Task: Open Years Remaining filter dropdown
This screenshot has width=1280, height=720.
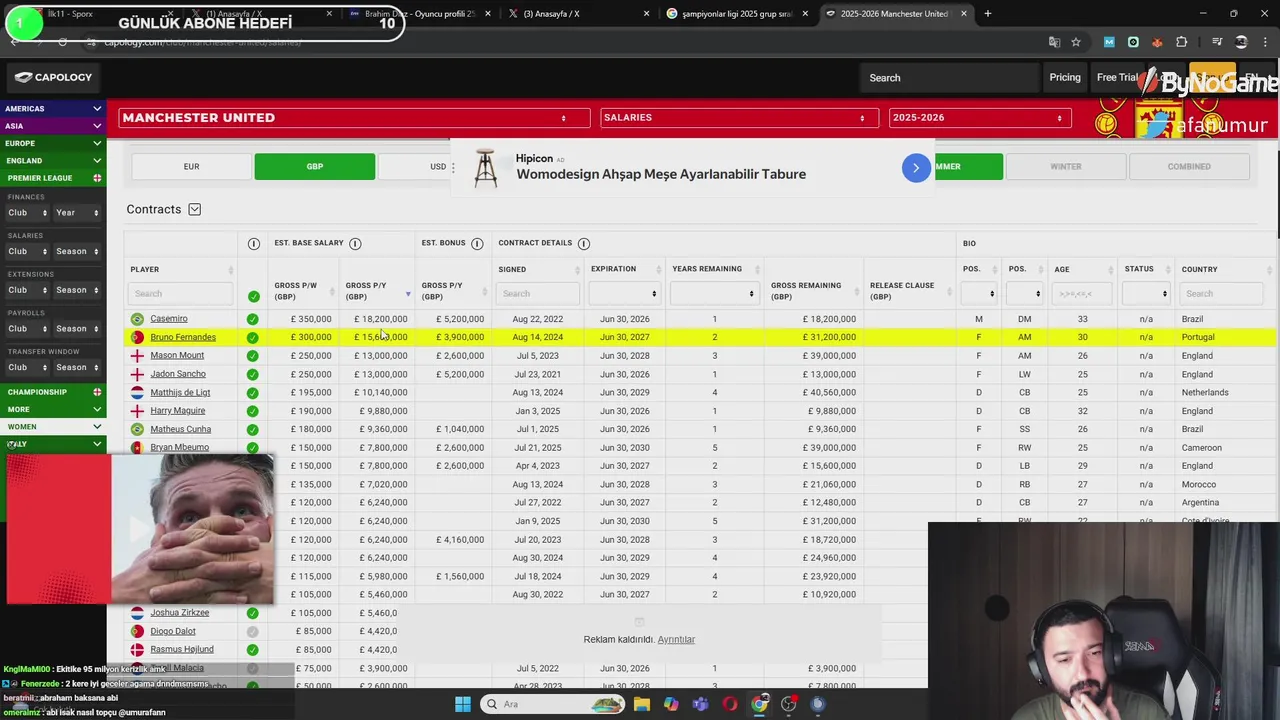Action: tap(714, 294)
